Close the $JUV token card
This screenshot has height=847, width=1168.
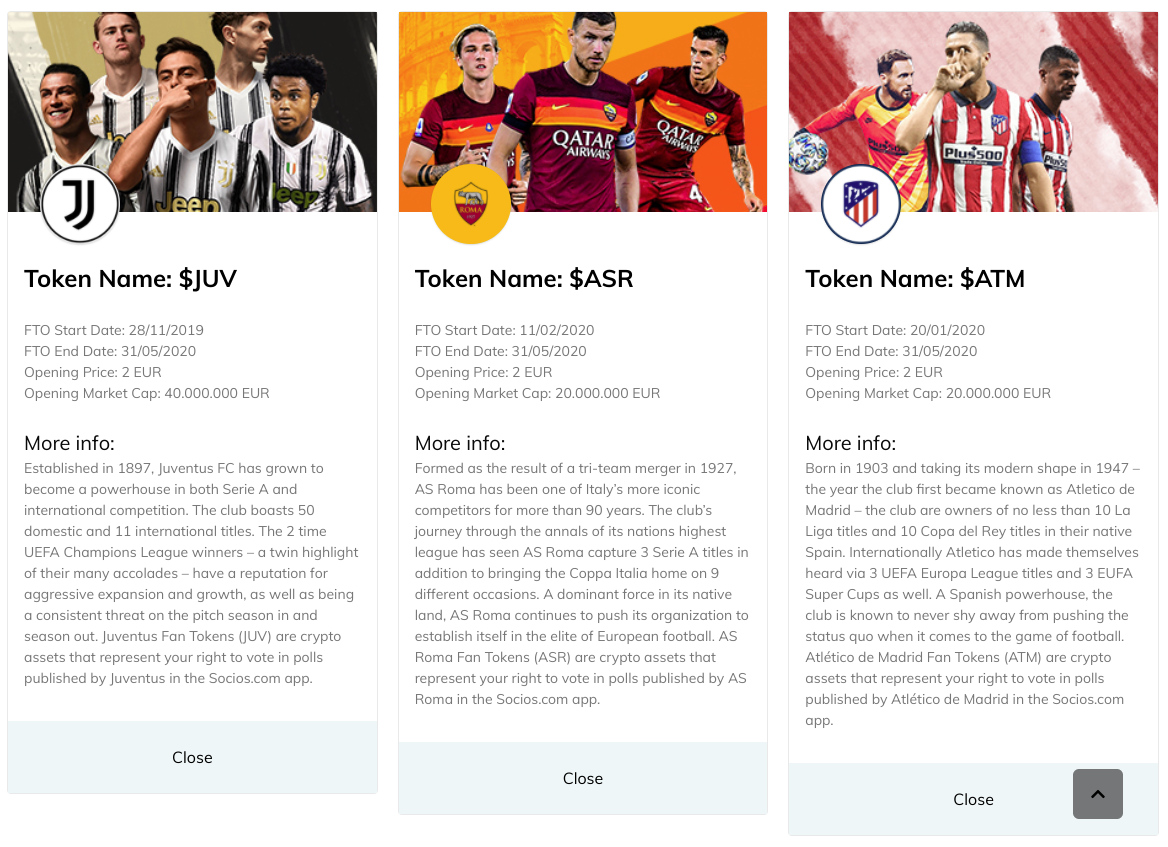(x=192, y=758)
